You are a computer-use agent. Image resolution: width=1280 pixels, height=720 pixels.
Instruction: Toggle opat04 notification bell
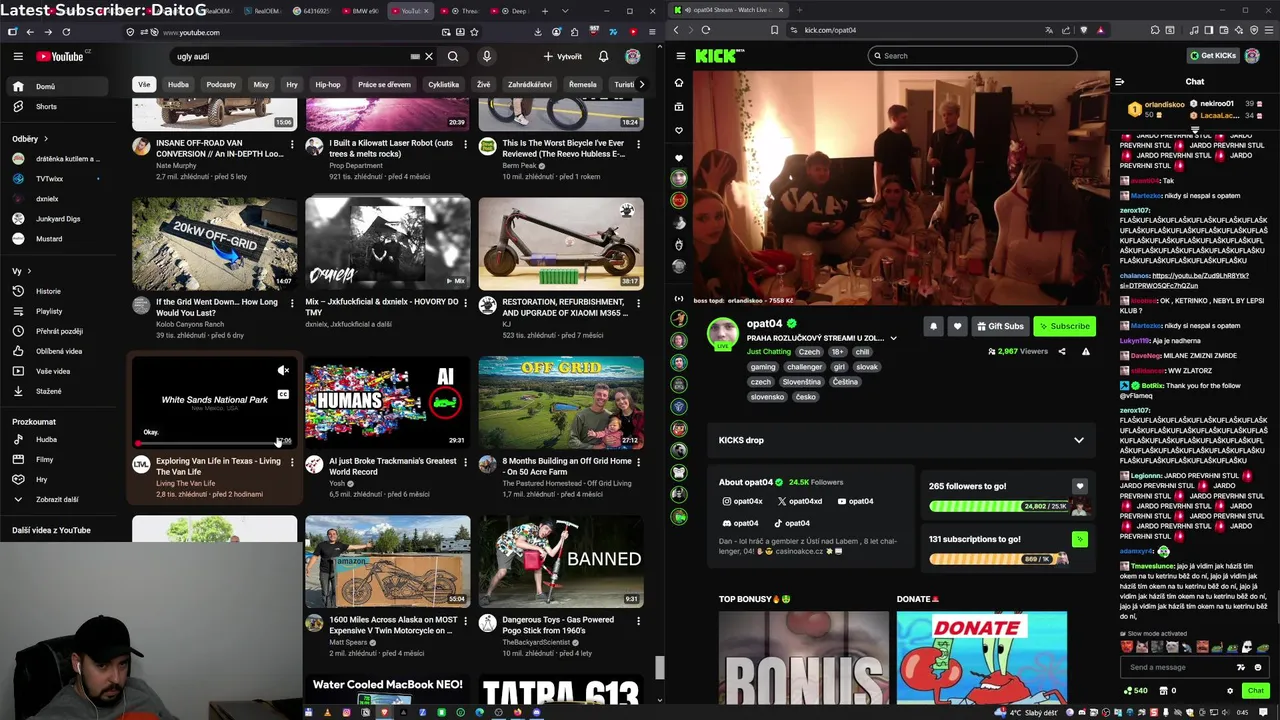(x=933, y=326)
